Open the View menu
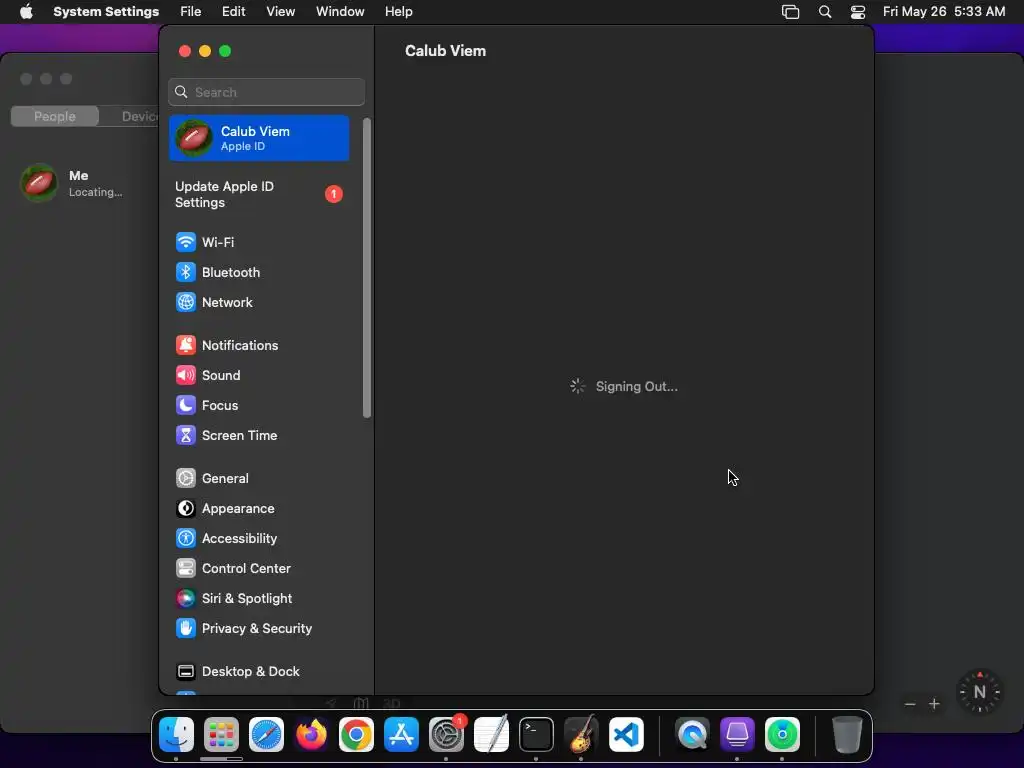The height and width of the screenshot is (768, 1024). (280, 12)
